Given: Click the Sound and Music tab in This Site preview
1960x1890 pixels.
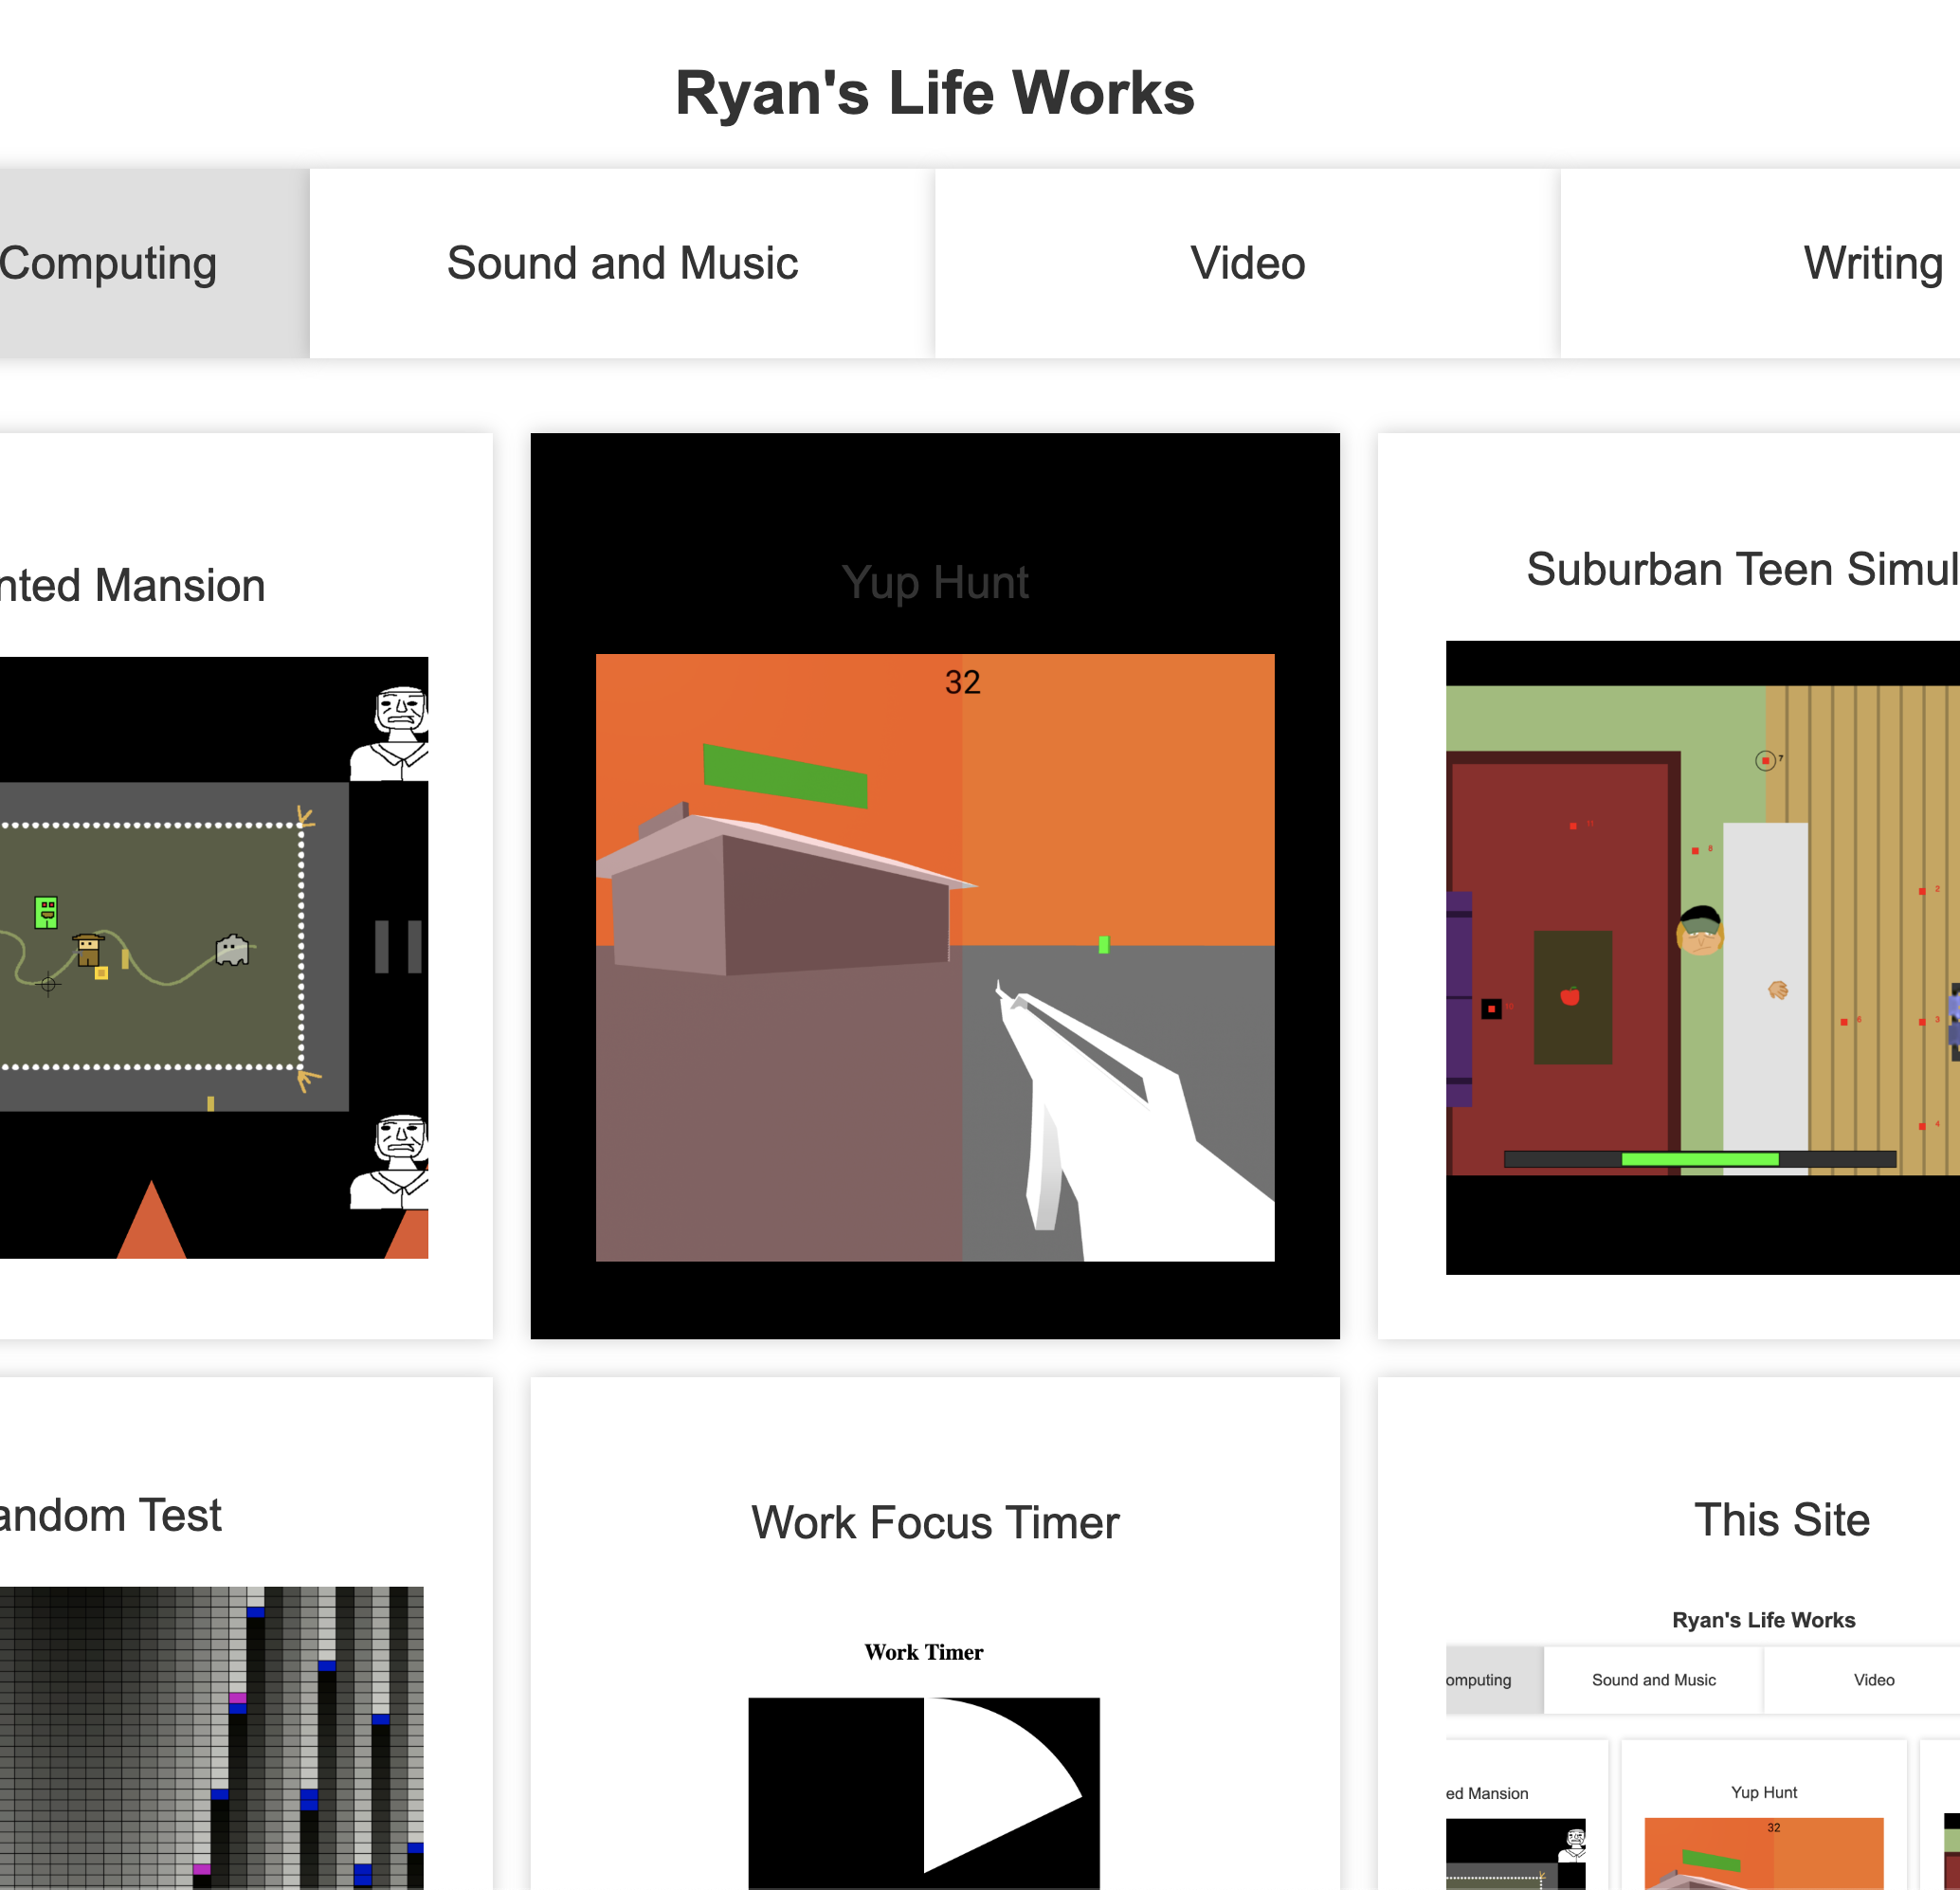Looking at the screenshot, I should pos(1653,1680).
